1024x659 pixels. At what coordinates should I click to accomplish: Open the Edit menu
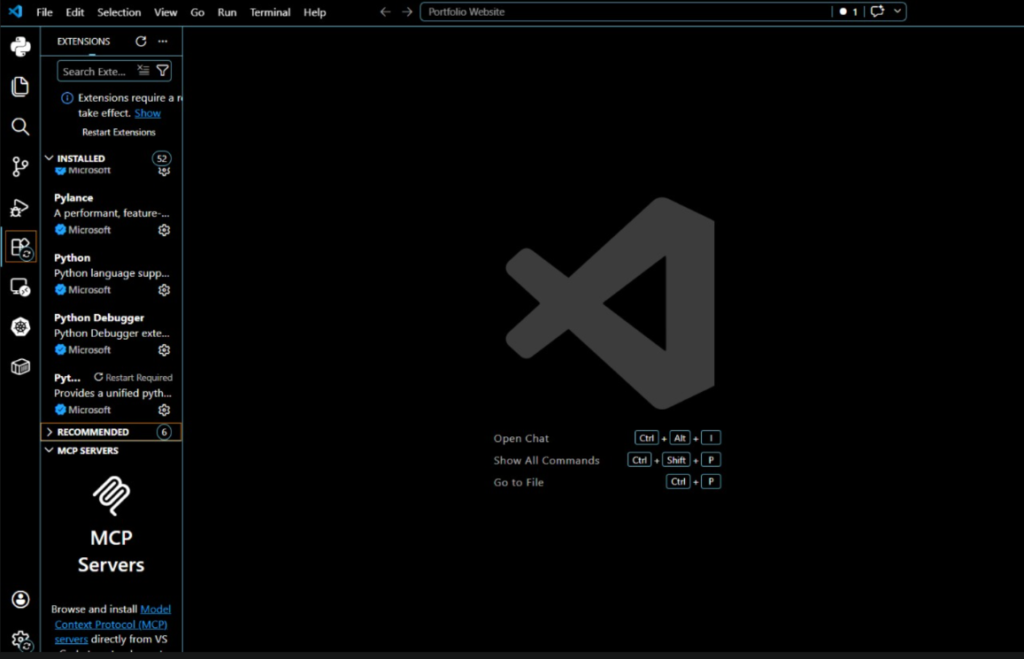74,12
